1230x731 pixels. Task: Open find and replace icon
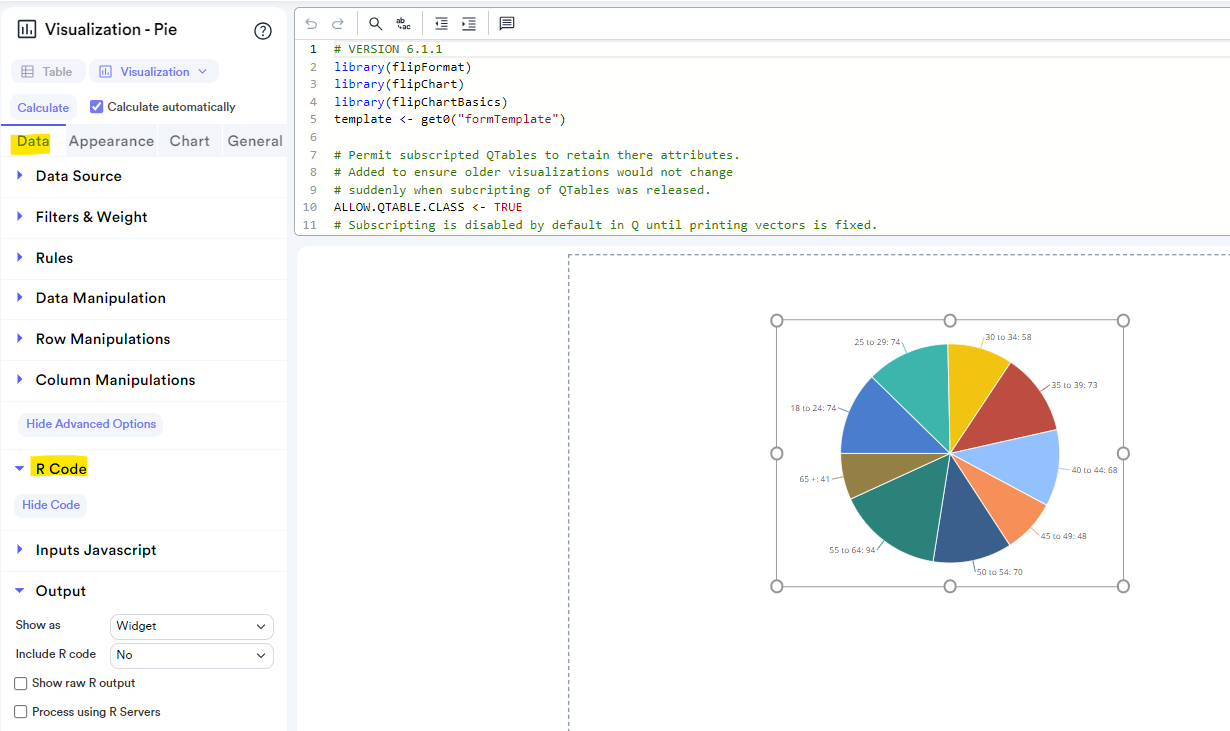point(403,23)
